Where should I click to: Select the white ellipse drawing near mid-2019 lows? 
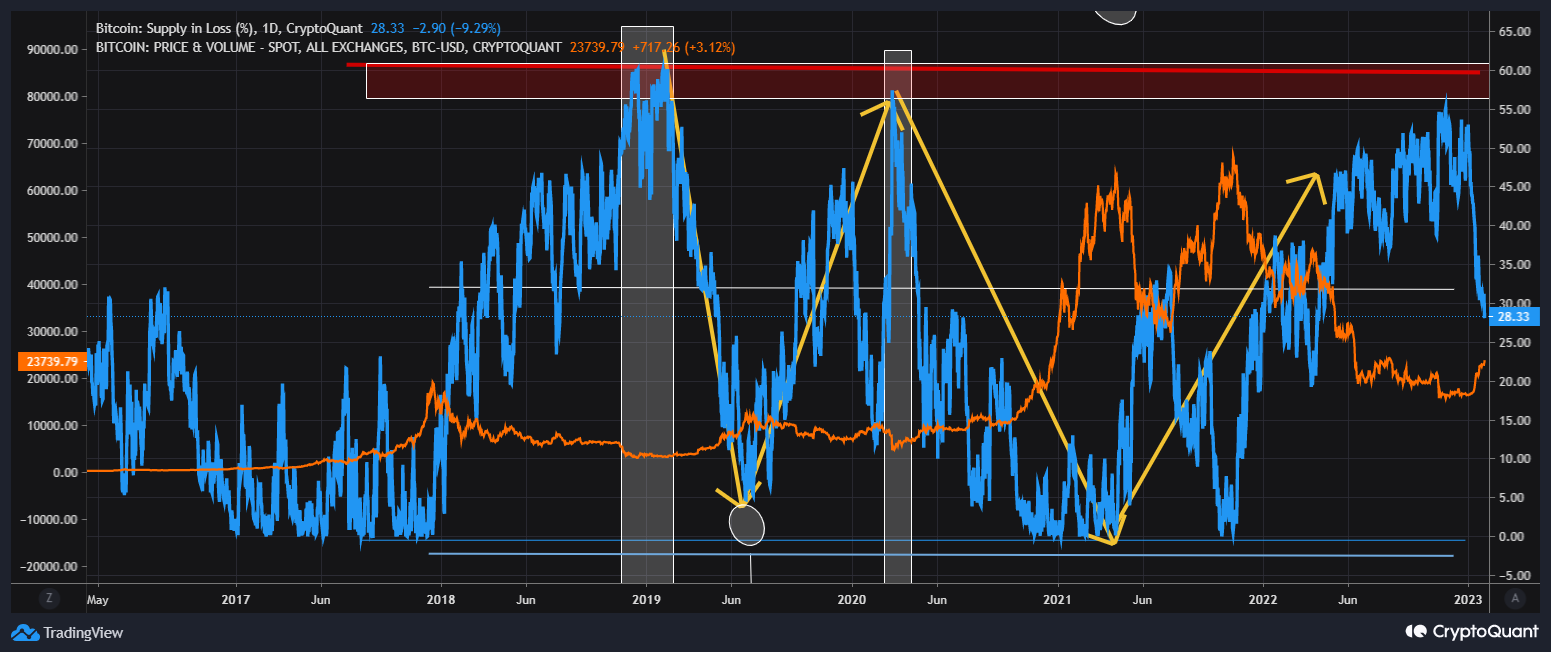pos(747,524)
